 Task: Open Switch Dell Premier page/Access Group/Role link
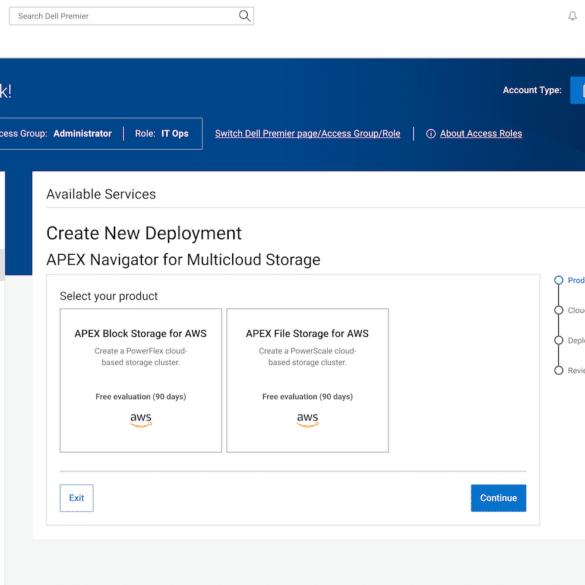[x=307, y=134]
